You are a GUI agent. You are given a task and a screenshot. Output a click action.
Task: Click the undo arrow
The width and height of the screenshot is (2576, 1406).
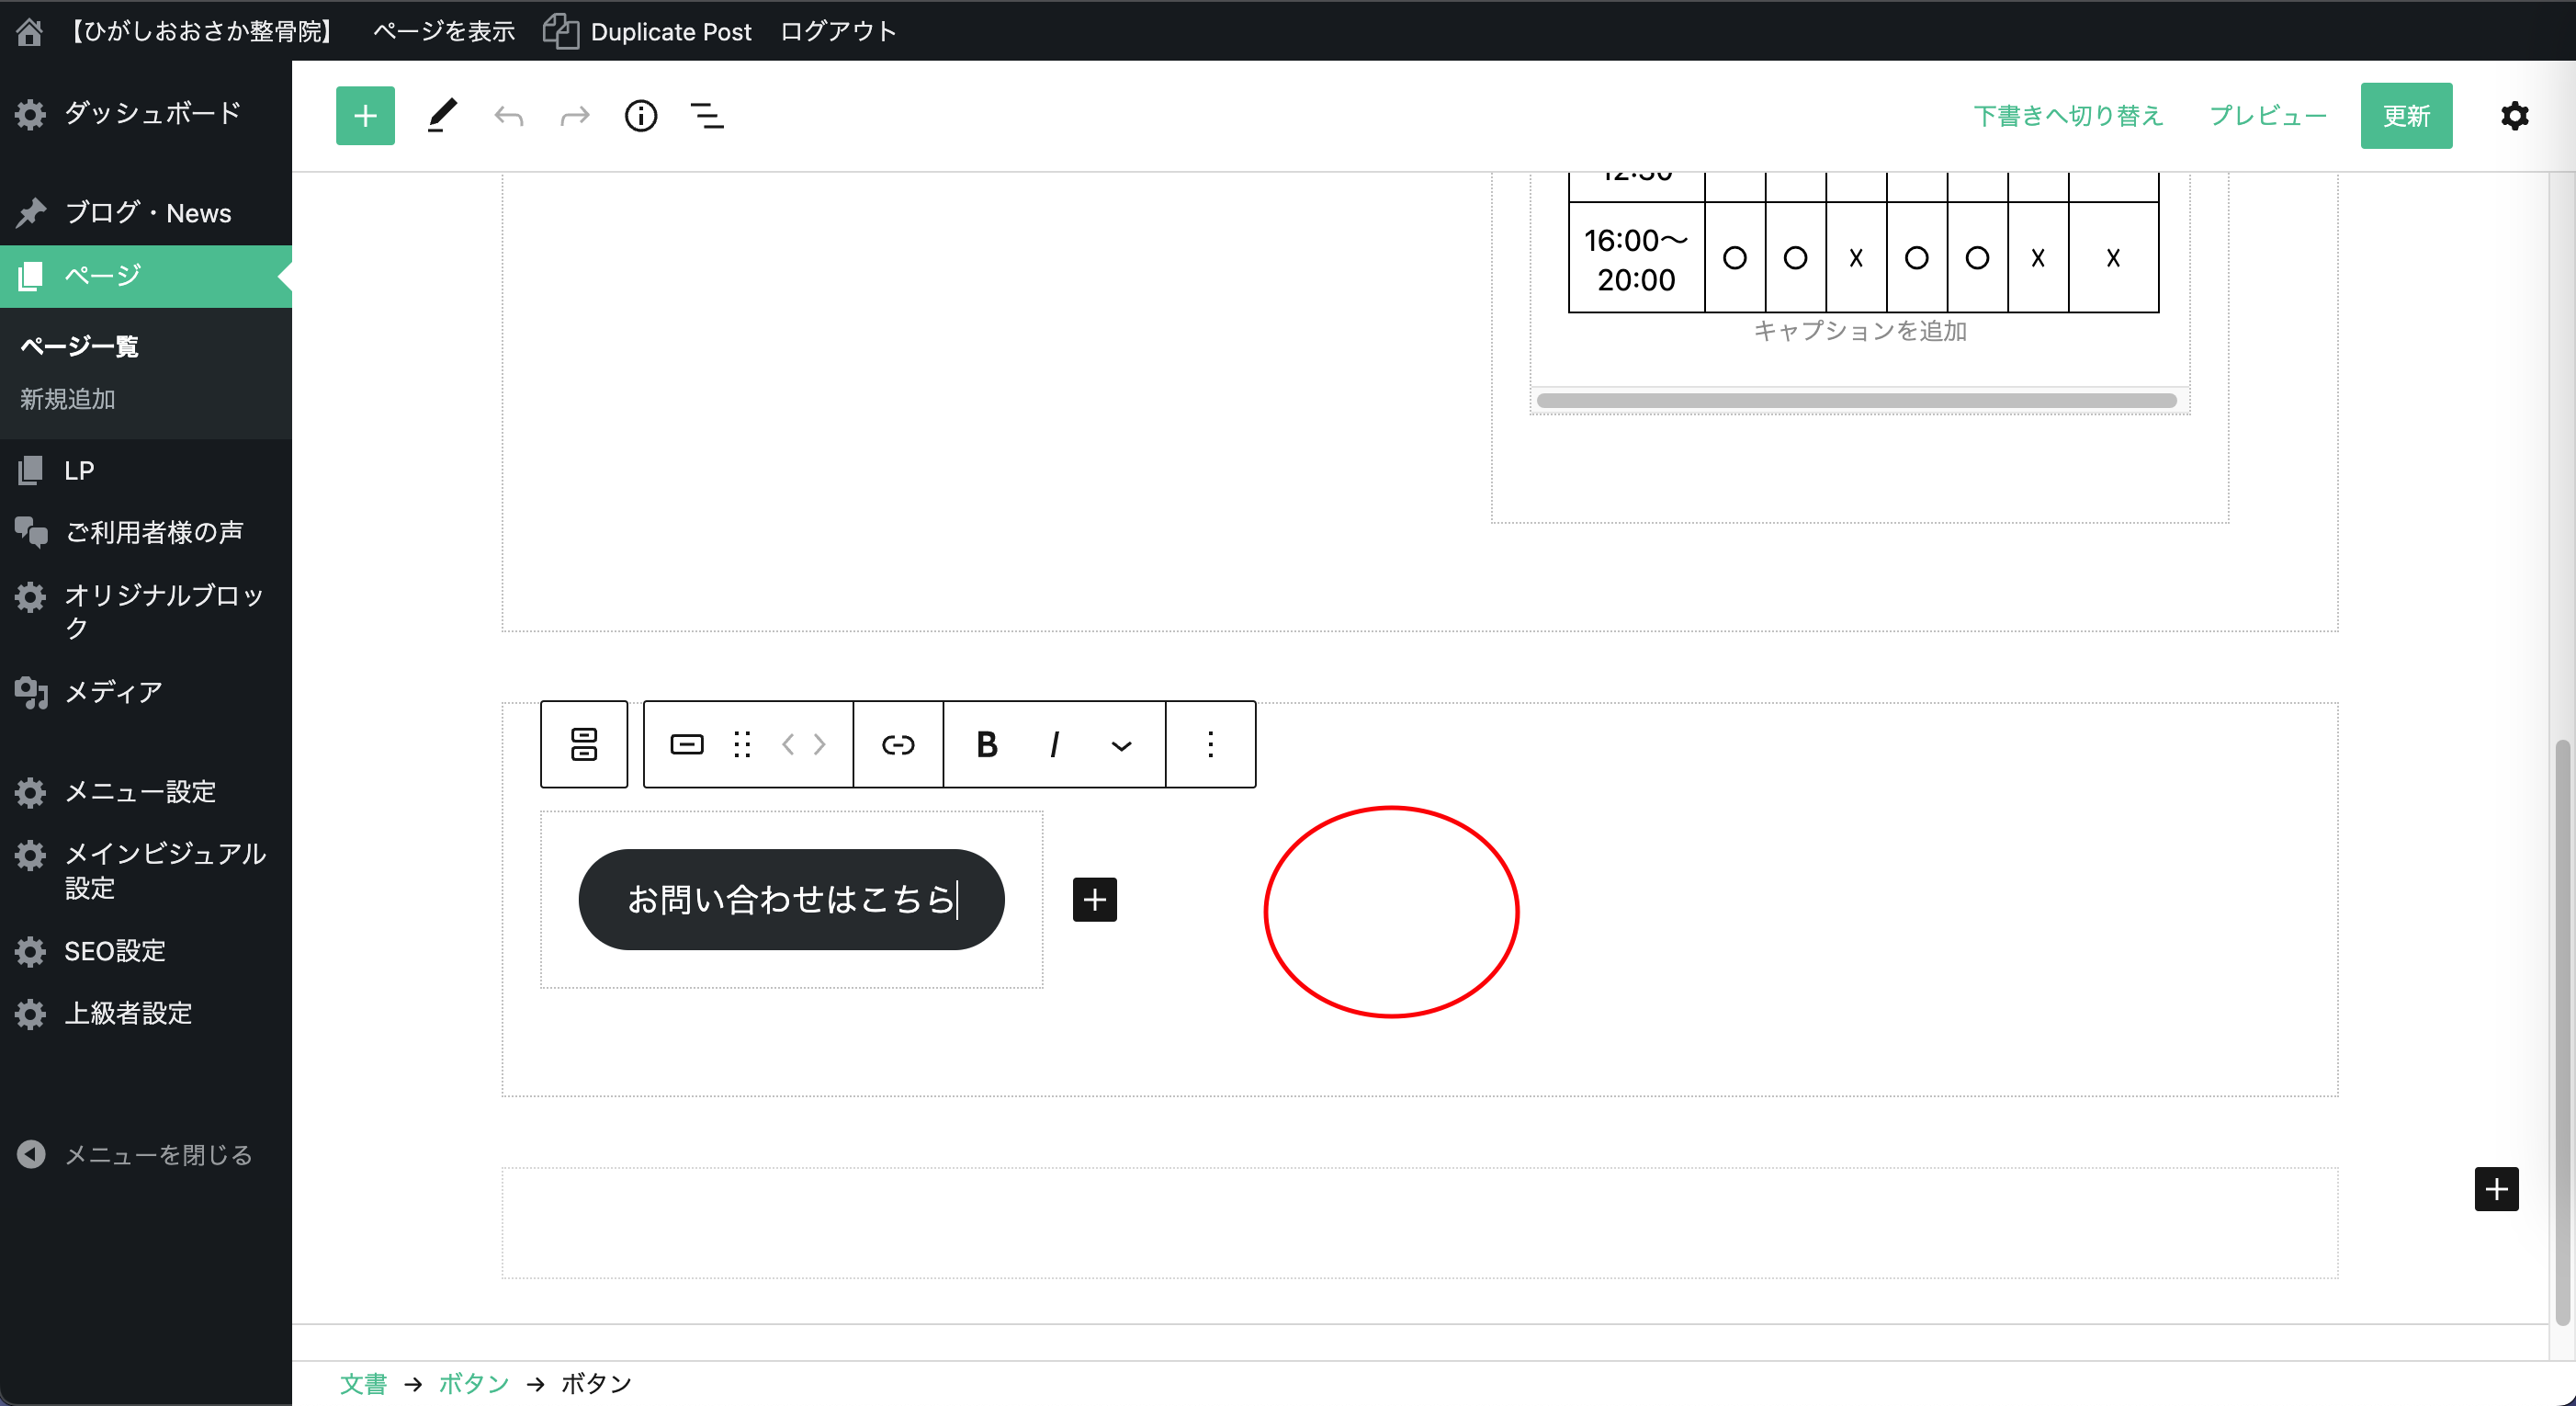509,116
